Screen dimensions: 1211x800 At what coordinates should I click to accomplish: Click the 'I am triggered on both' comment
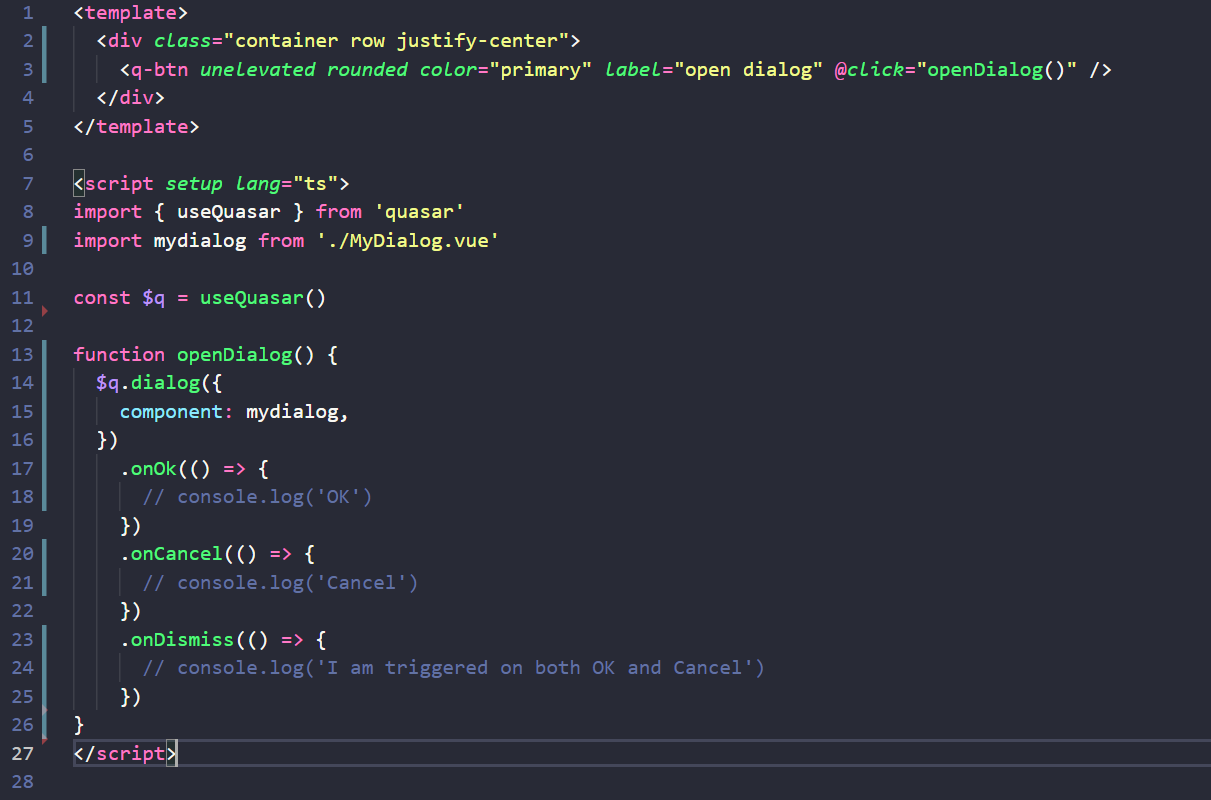[x=454, y=667]
